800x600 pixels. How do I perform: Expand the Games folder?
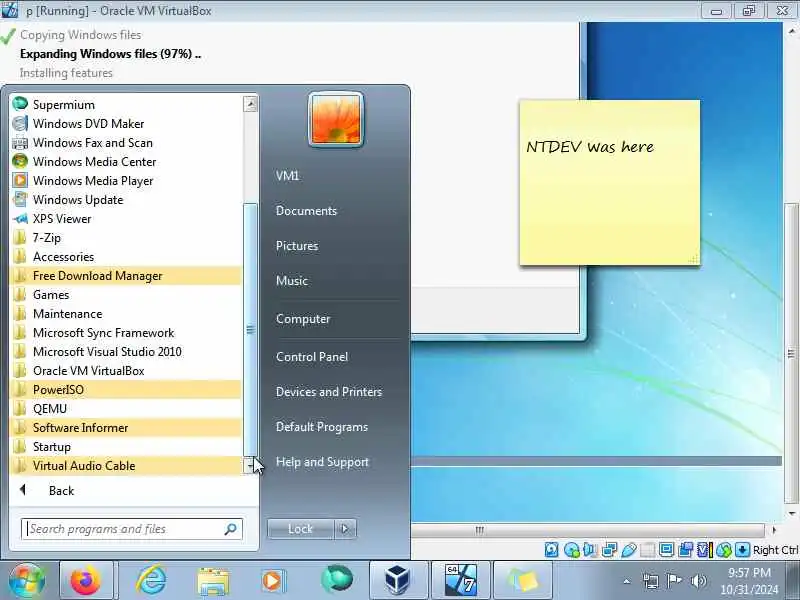[x=126, y=294]
